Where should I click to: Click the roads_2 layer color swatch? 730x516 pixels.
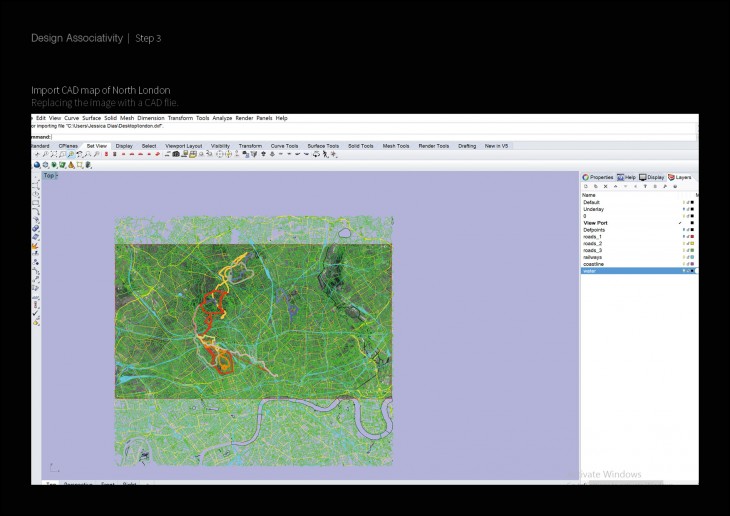693,243
